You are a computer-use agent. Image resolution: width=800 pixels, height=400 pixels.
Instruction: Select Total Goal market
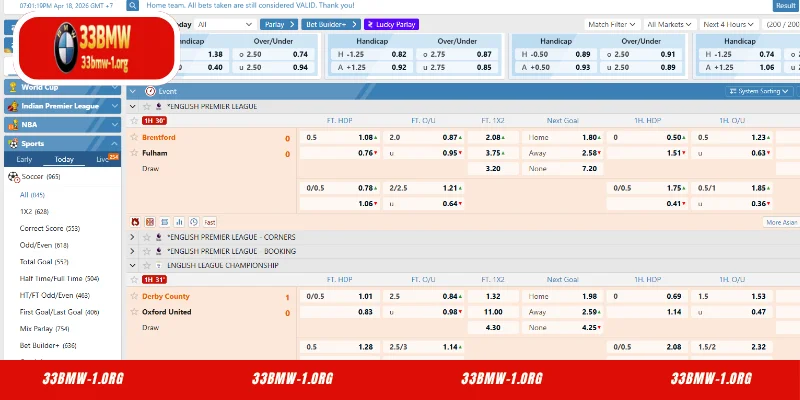(43, 262)
